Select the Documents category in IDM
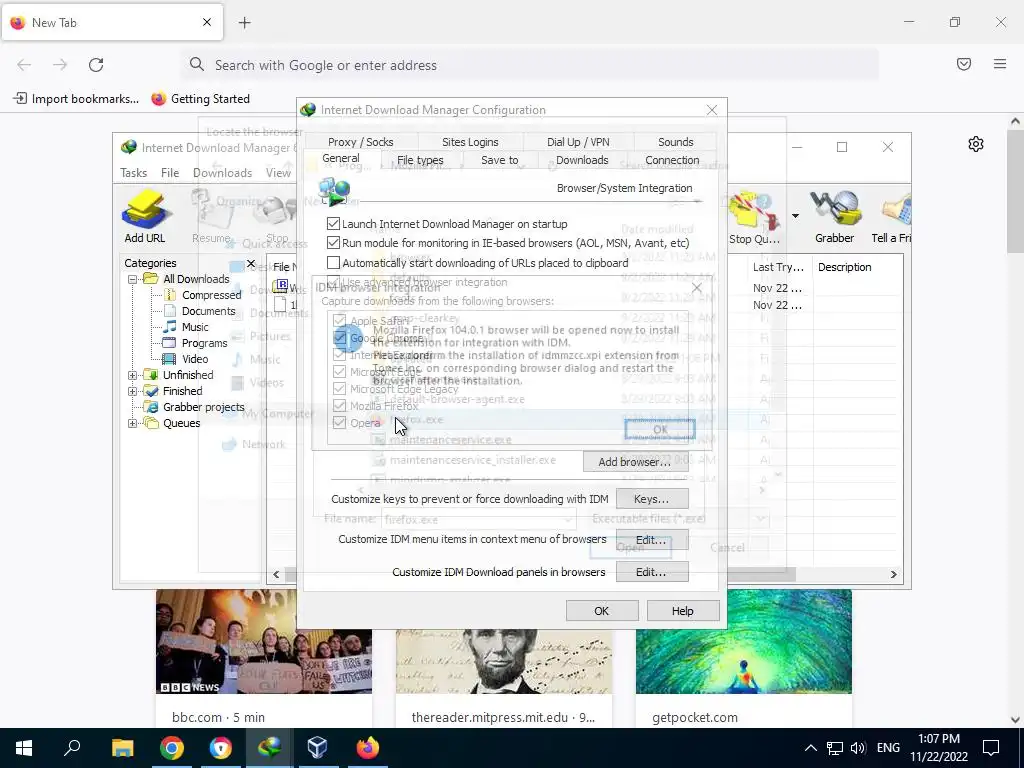Viewport: 1024px width, 768px height. 208,311
